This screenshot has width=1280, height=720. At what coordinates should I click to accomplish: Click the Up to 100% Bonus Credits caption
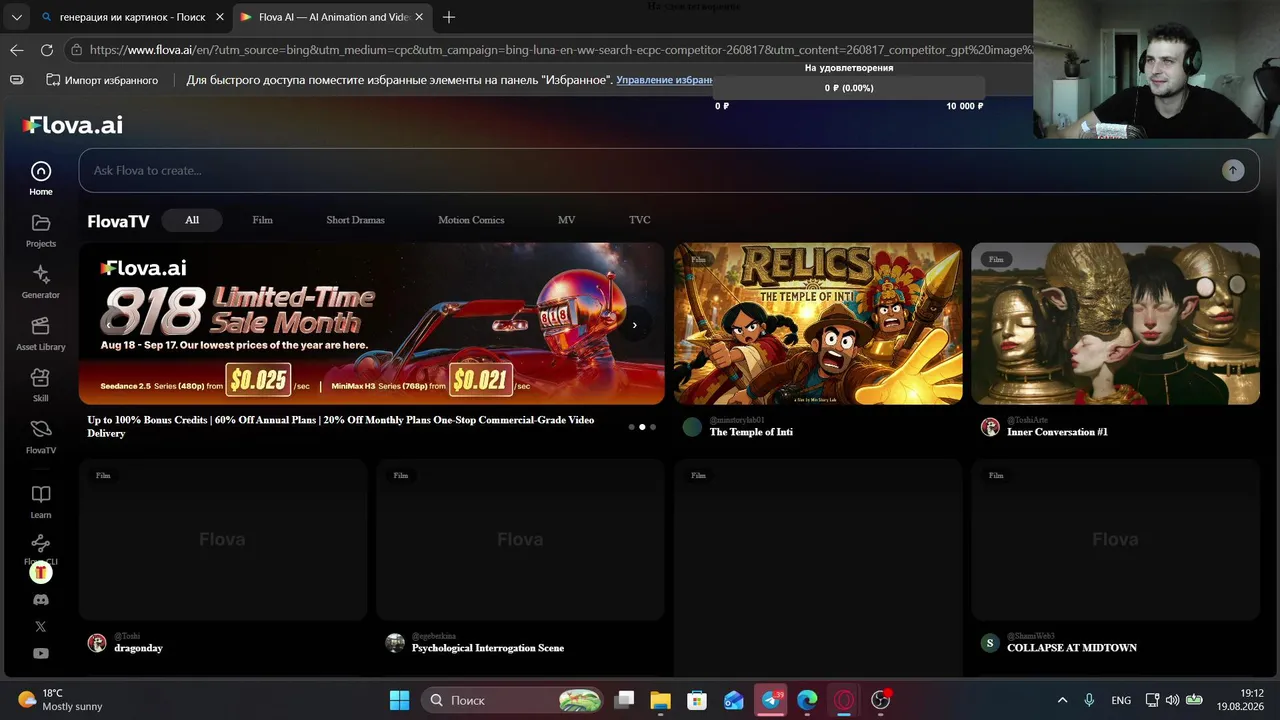341,427
